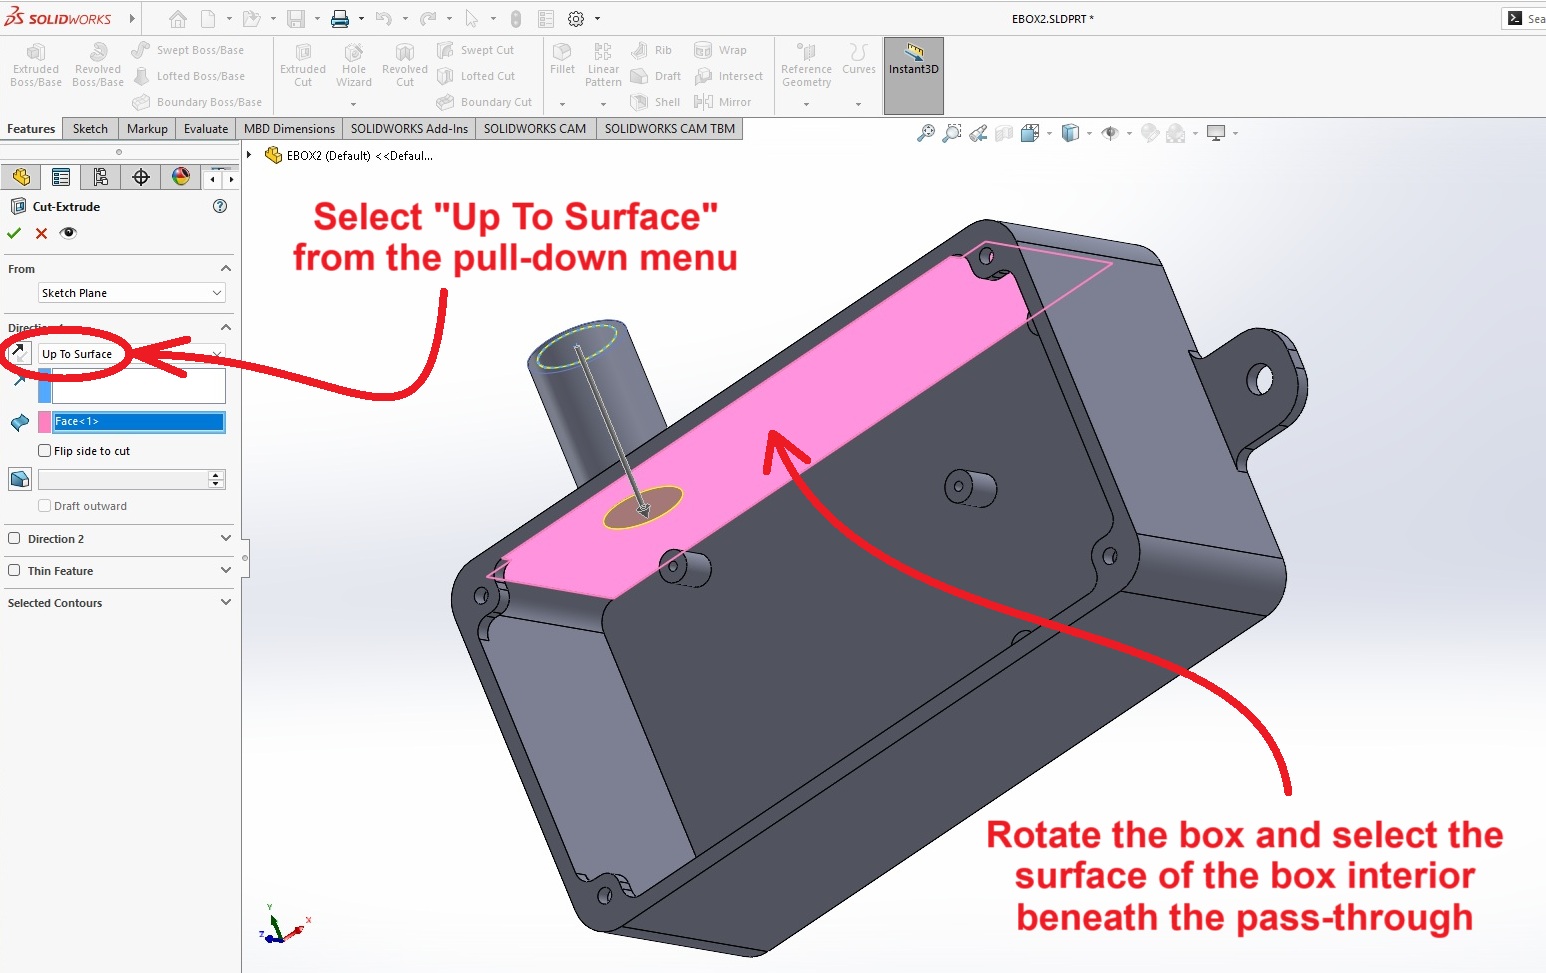Switch to the Sketch tab
The height and width of the screenshot is (973, 1546).
pos(90,129)
